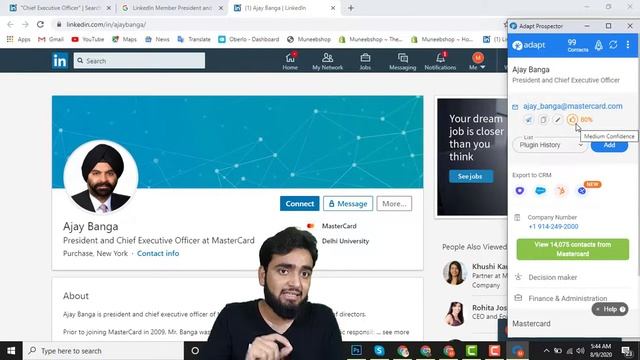Open Translate bookmark
The width and height of the screenshot is (640, 360).
click(x=194, y=39)
